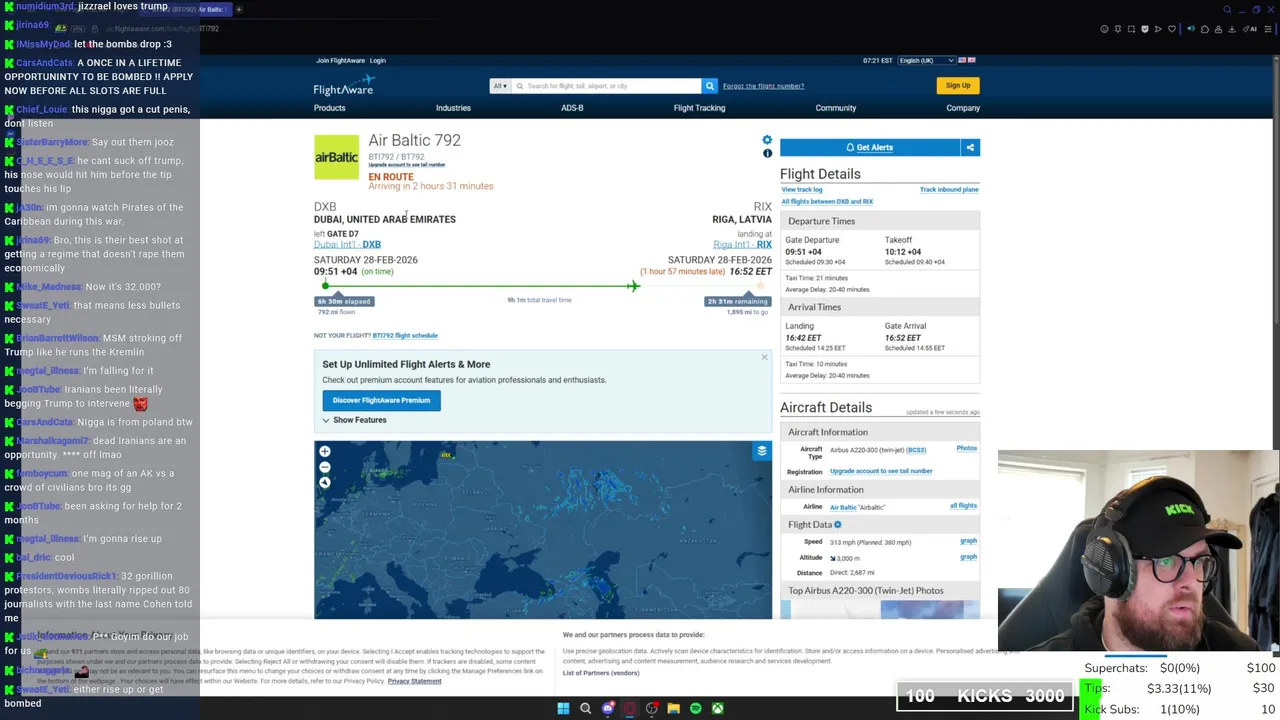
Task: Open File Explorer from the taskbar
Action: 673,708
